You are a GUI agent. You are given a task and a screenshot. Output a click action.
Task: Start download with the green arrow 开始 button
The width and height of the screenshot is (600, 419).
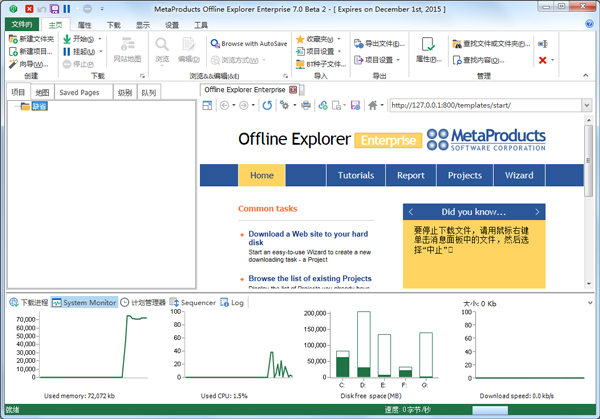coord(78,39)
